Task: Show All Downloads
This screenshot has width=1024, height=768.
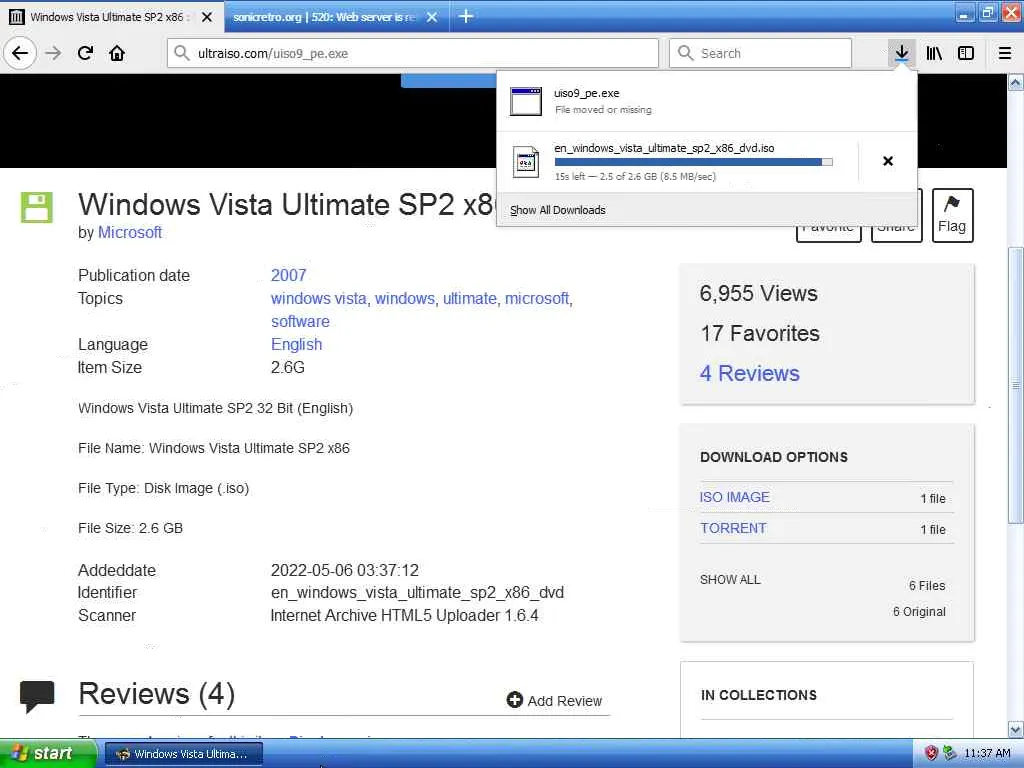Action: click(x=558, y=210)
